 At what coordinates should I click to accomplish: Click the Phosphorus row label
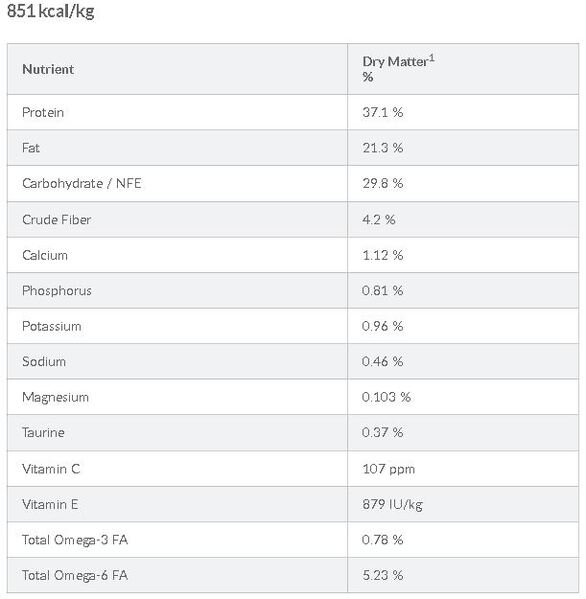click(x=57, y=291)
